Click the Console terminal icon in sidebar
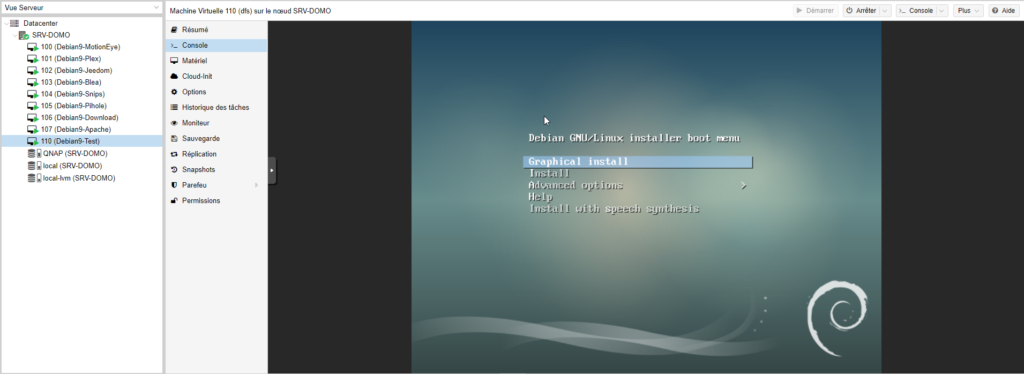The image size is (1024, 374). point(174,46)
